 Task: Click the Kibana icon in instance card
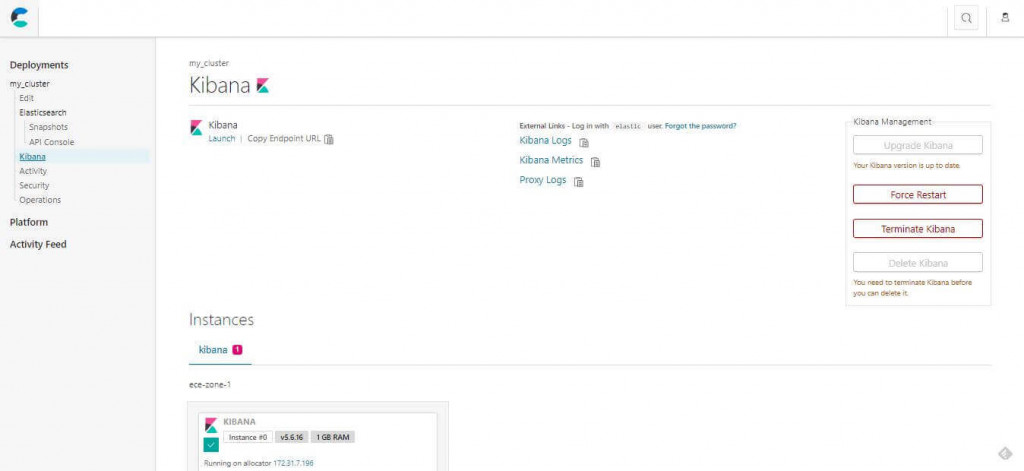[x=211, y=425]
